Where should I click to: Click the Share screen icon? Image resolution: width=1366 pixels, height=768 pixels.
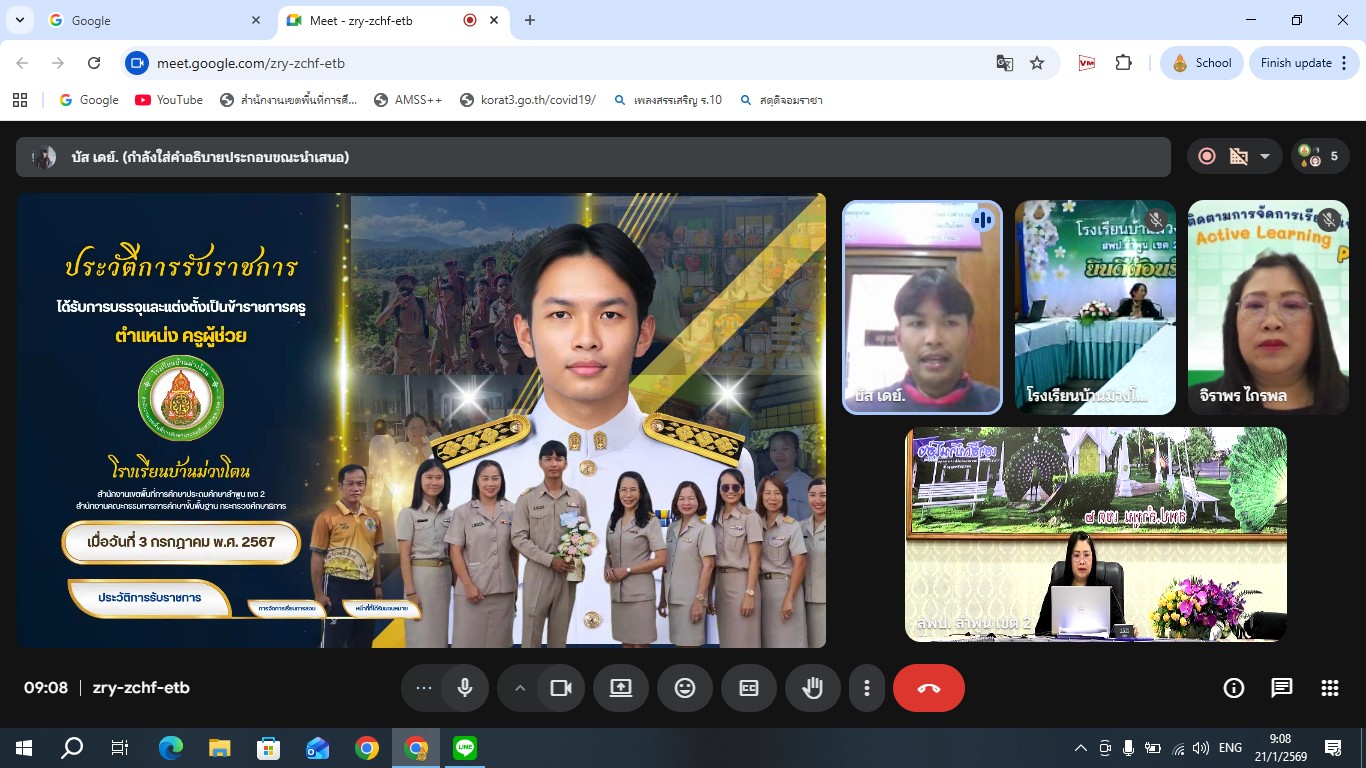click(x=620, y=688)
